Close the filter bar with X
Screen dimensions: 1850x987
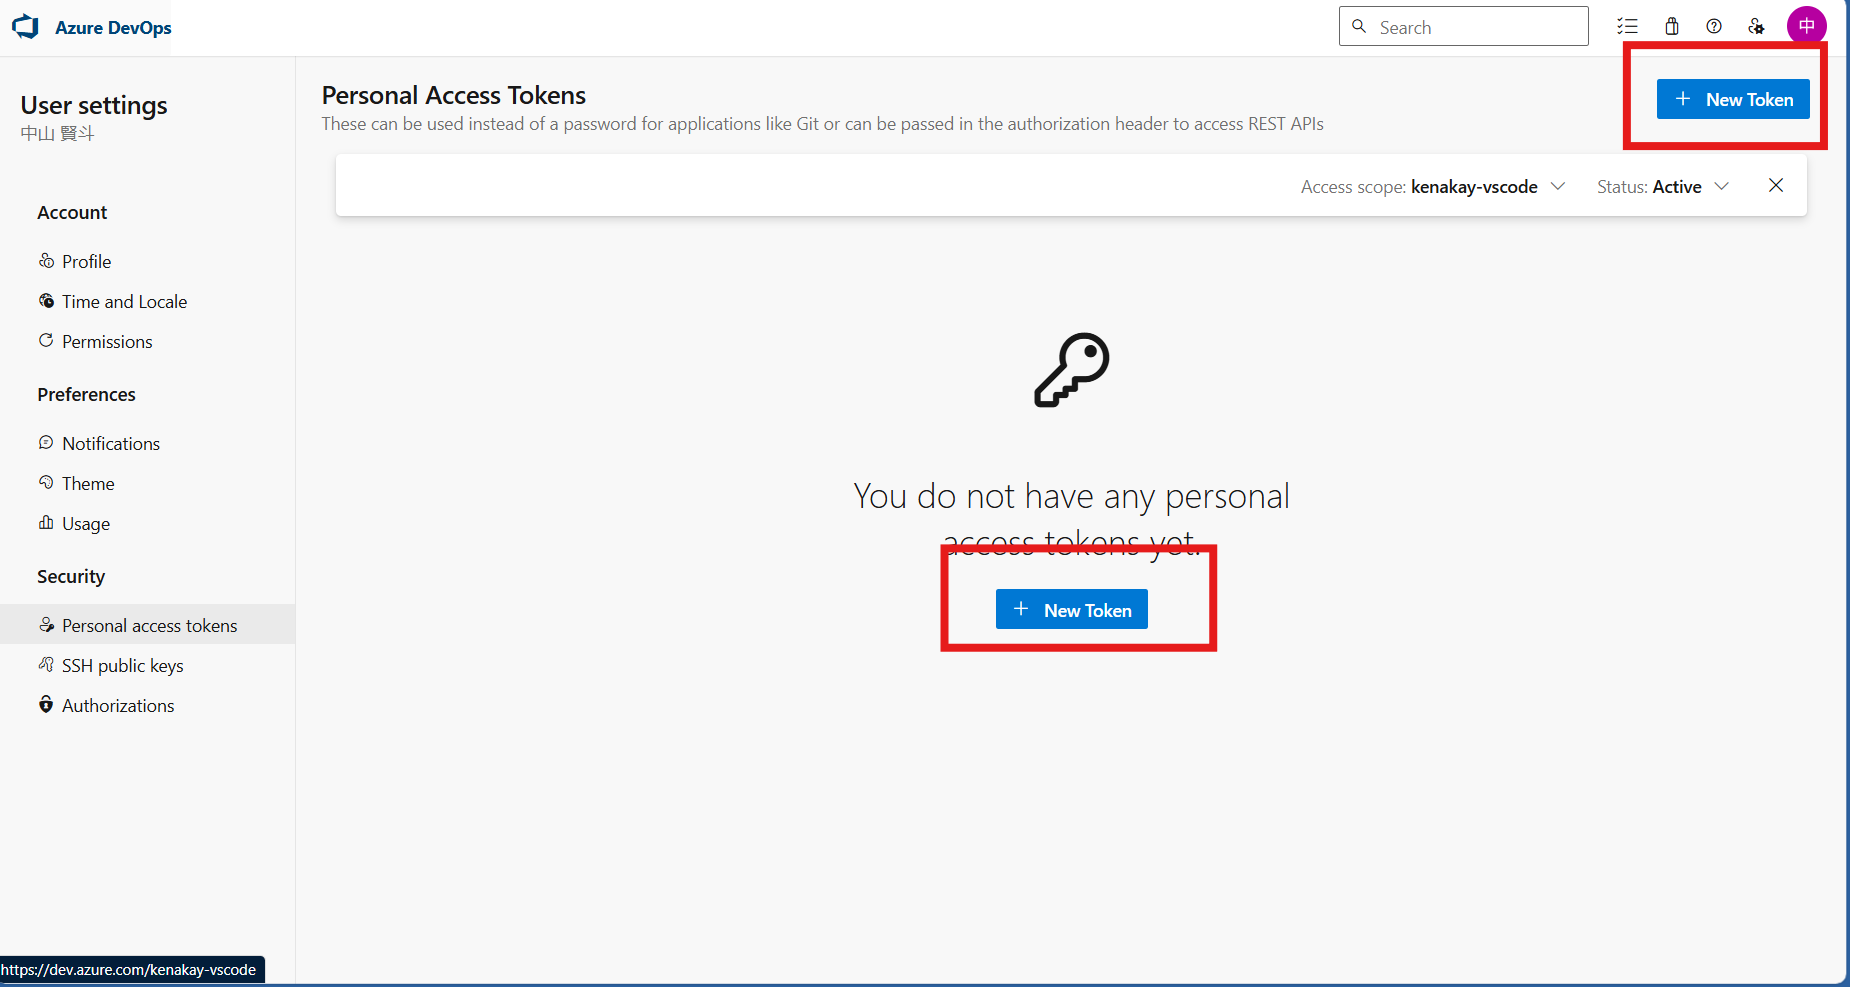click(1776, 186)
